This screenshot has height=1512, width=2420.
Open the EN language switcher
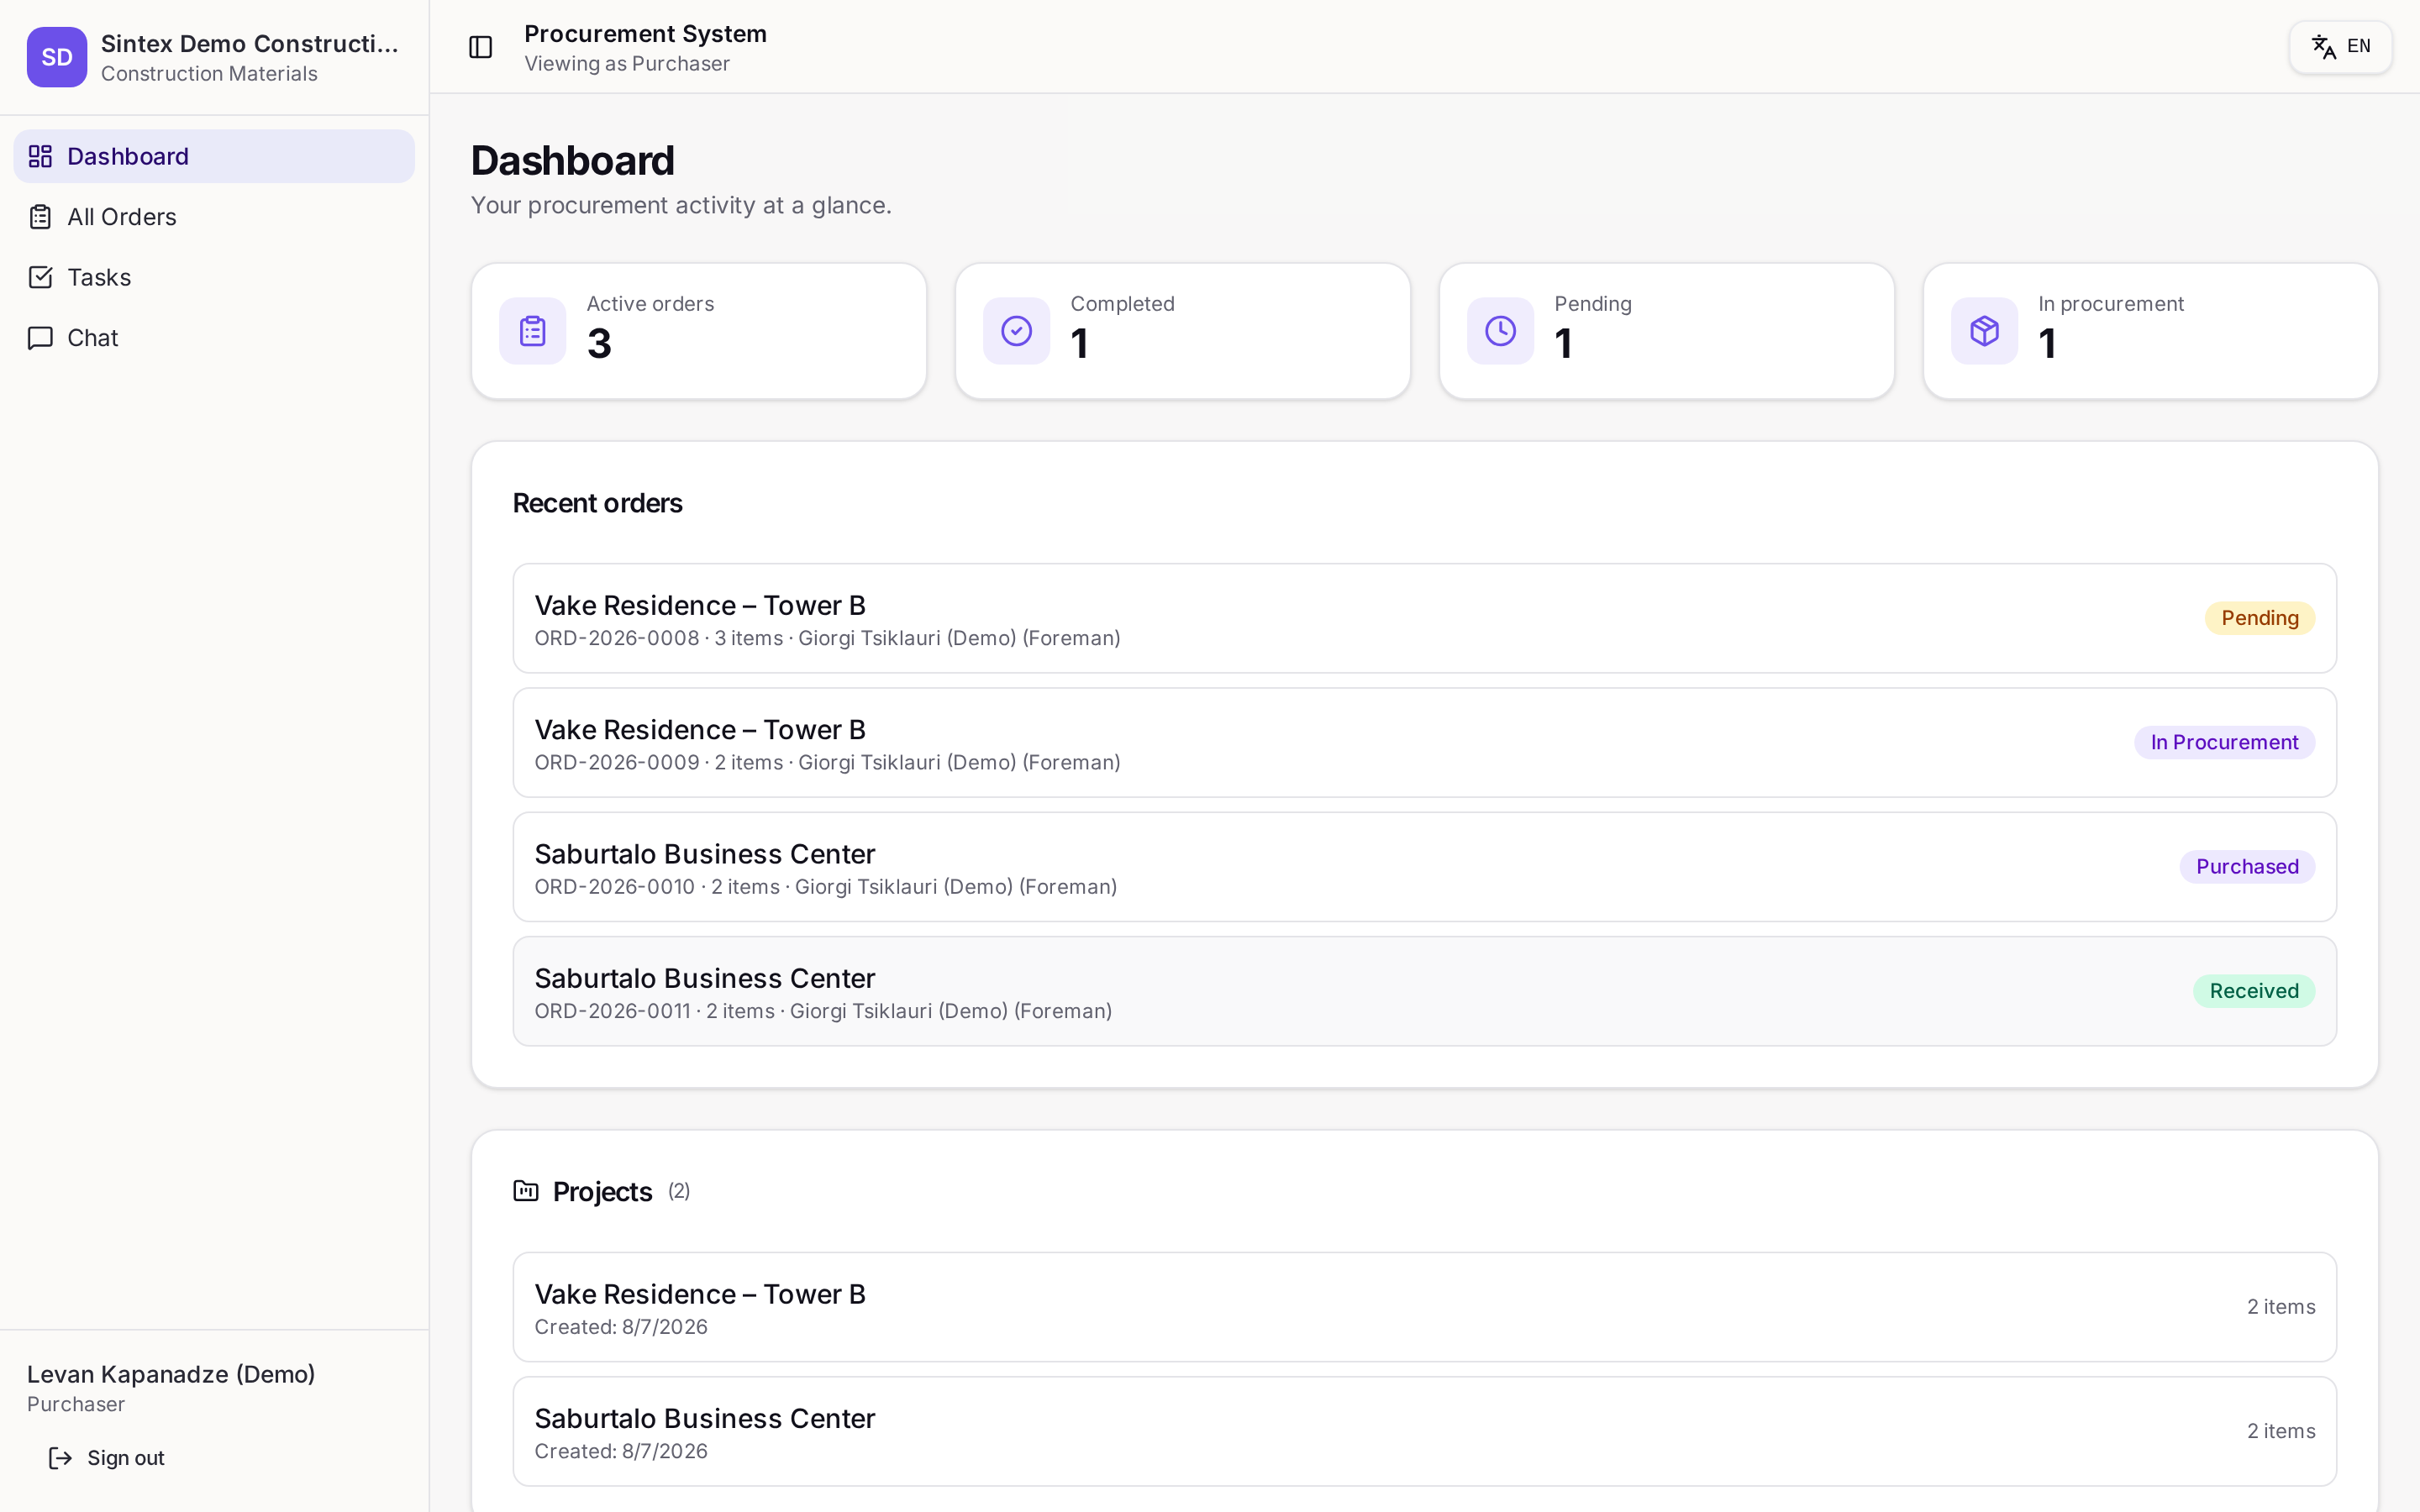tap(2340, 47)
